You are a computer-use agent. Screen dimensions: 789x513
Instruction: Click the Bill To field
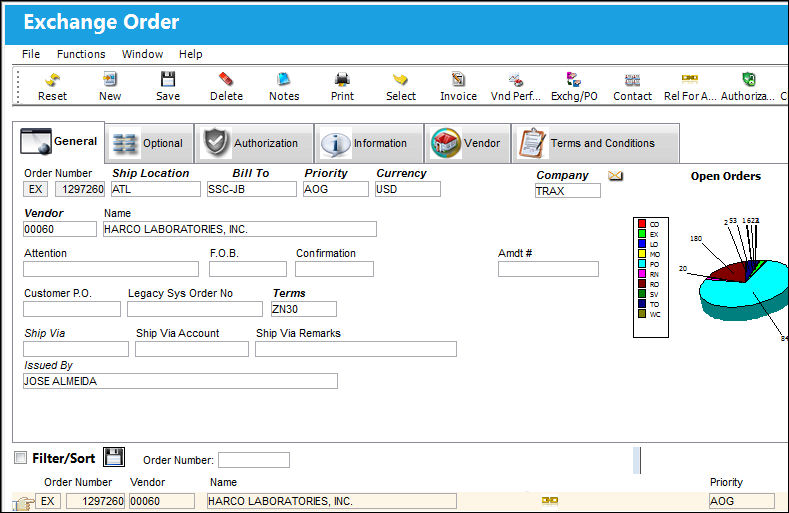tap(252, 189)
